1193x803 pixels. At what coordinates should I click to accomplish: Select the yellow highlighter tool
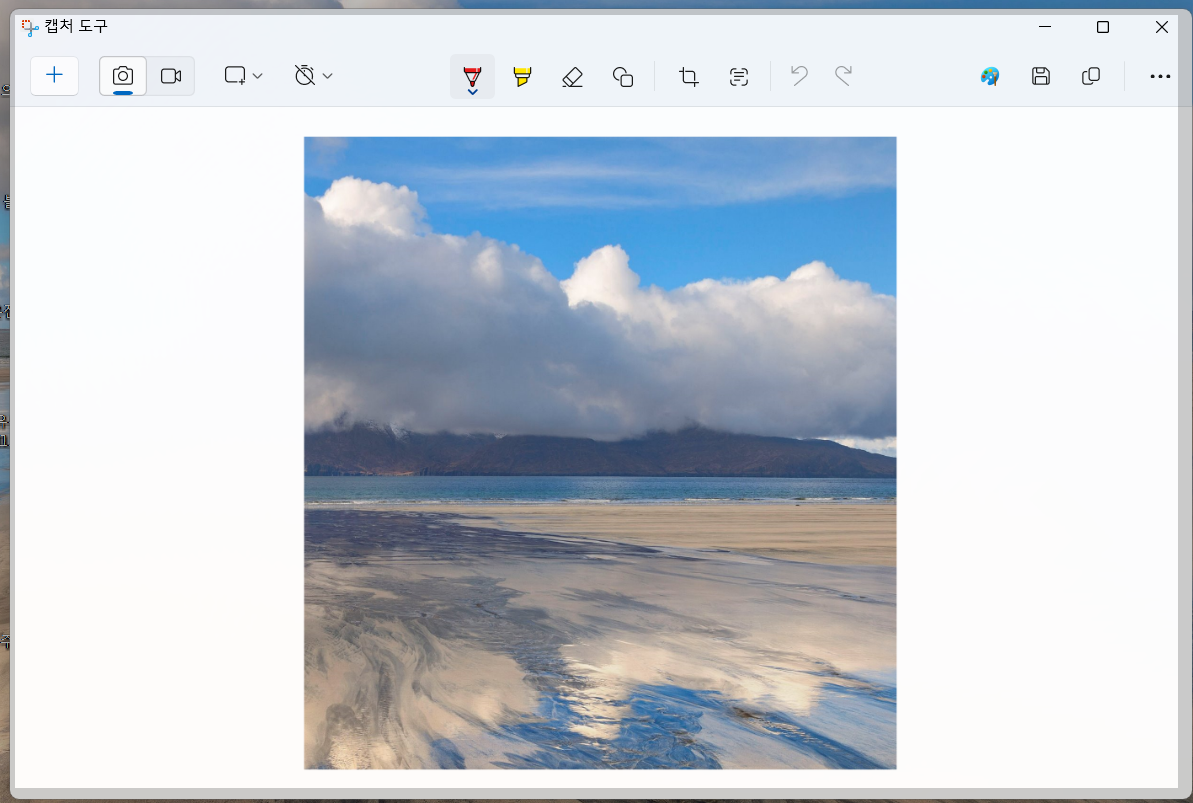pyautogui.click(x=522, y=76)
